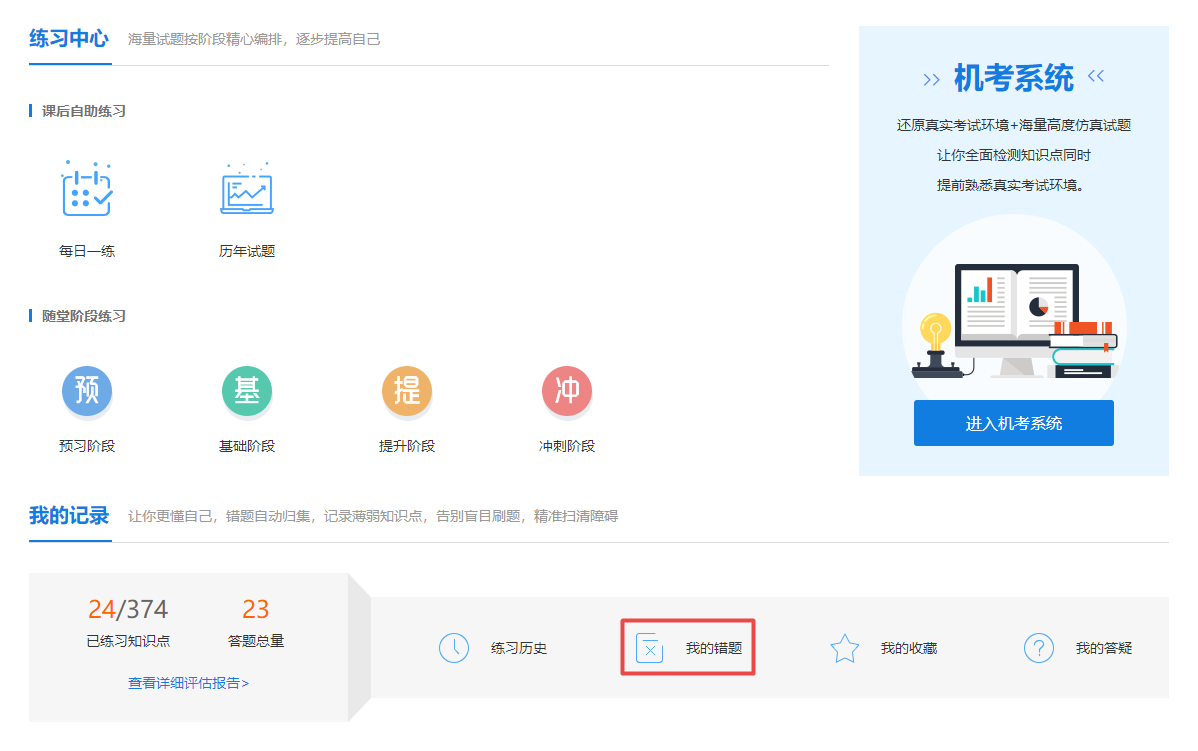1198x751 pixels.
Task: Click the 机考系统 panel heading
Action: click(x=1013, y=78)
